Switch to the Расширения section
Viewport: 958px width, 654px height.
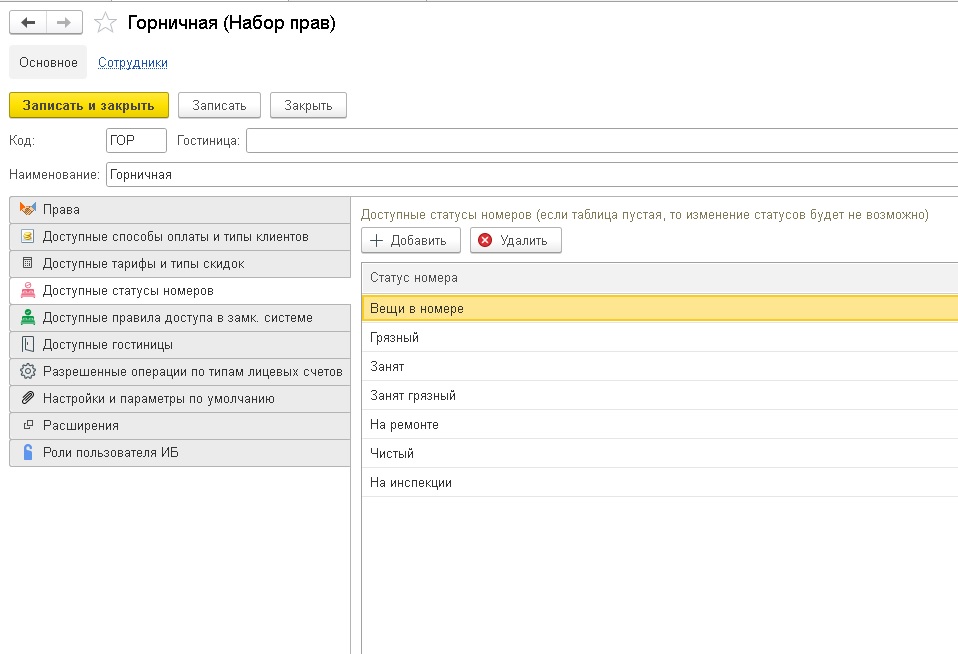tap(78, 425)
